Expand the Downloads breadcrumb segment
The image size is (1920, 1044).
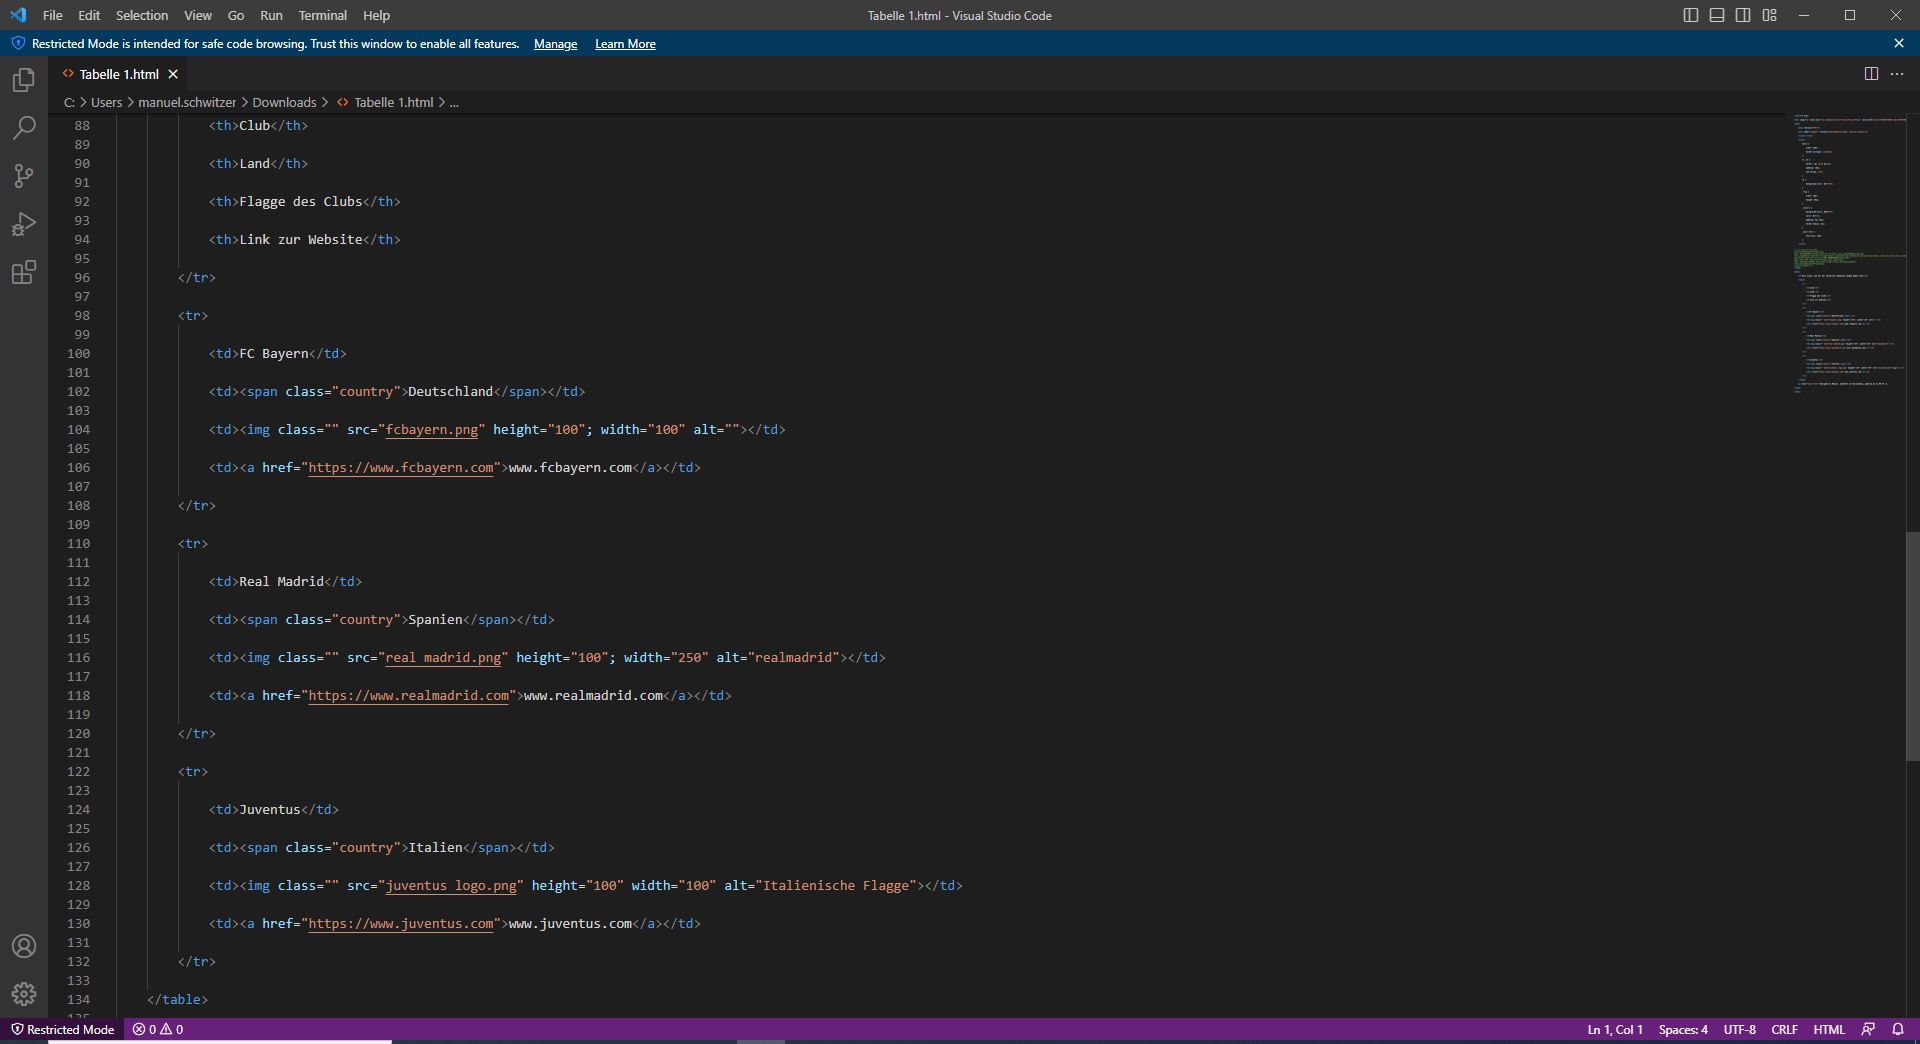click(x=284, y=102)
